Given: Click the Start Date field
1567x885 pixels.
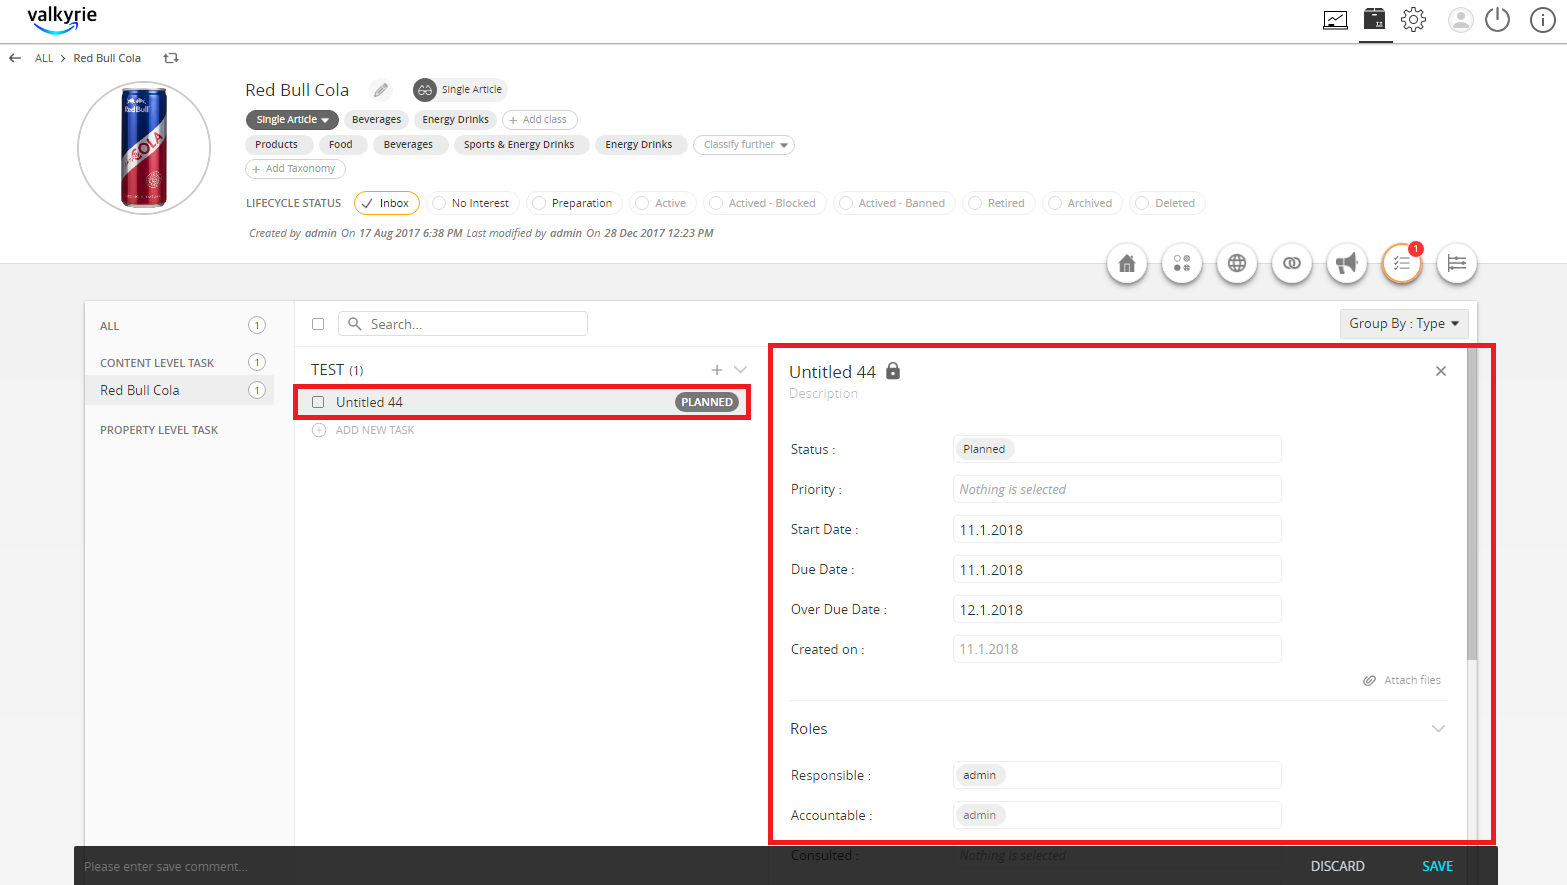Looking at the screenshot, I should 1117,529.
